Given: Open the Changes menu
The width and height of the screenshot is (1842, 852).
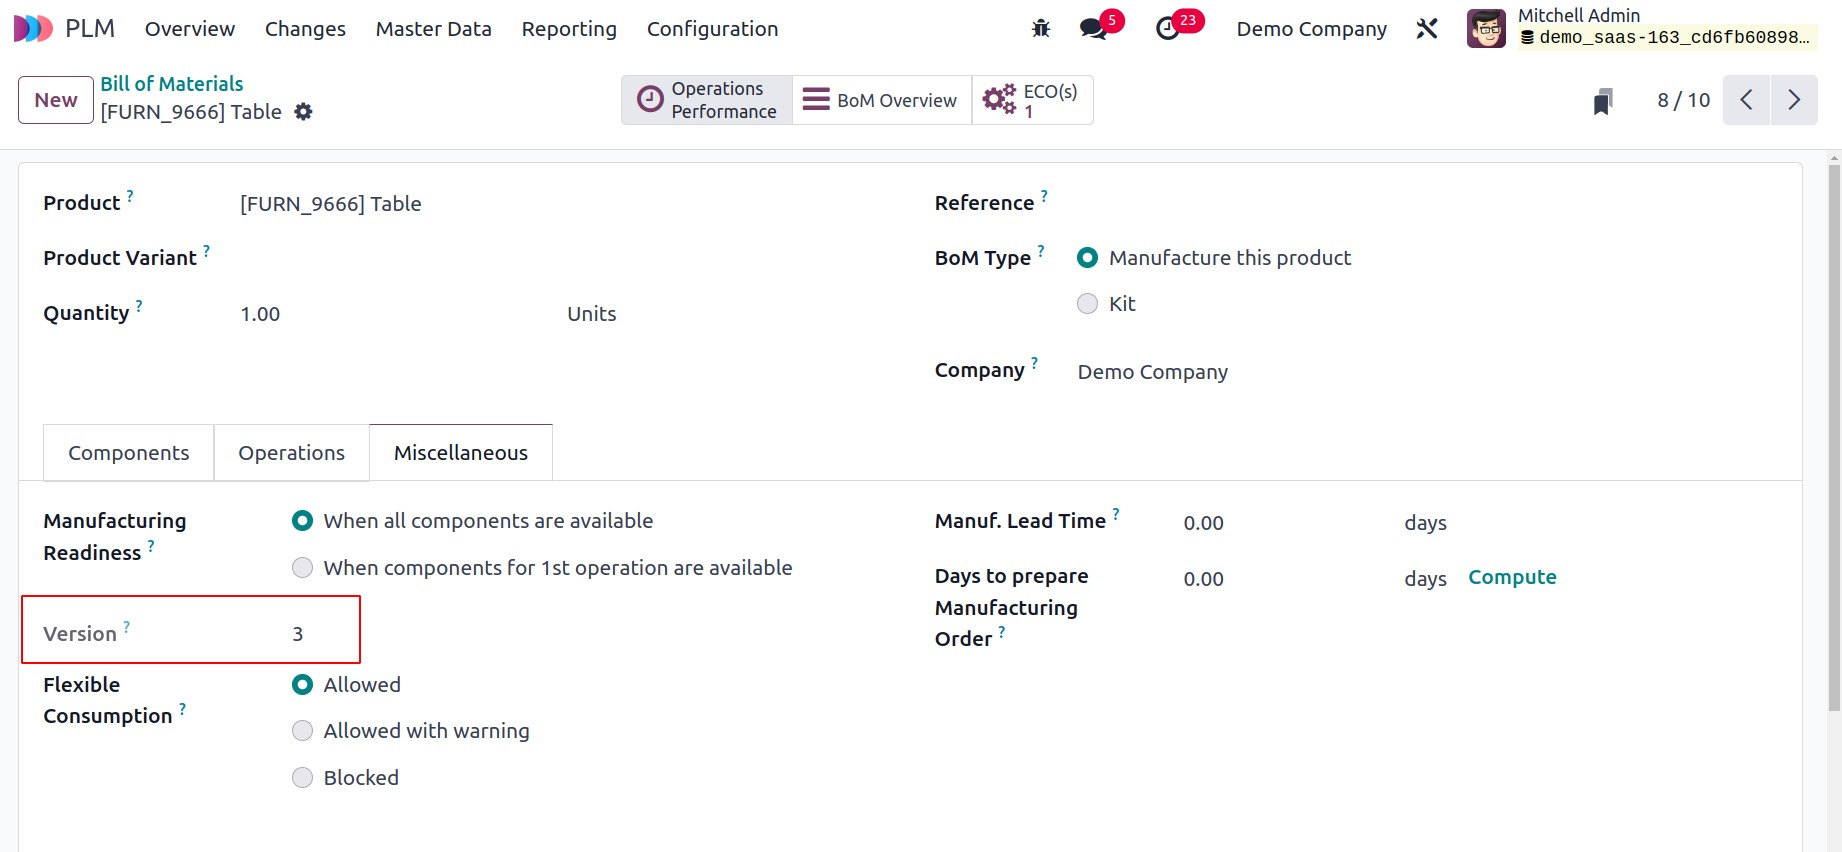Looking at the screenshot, I should pos(305,29).
